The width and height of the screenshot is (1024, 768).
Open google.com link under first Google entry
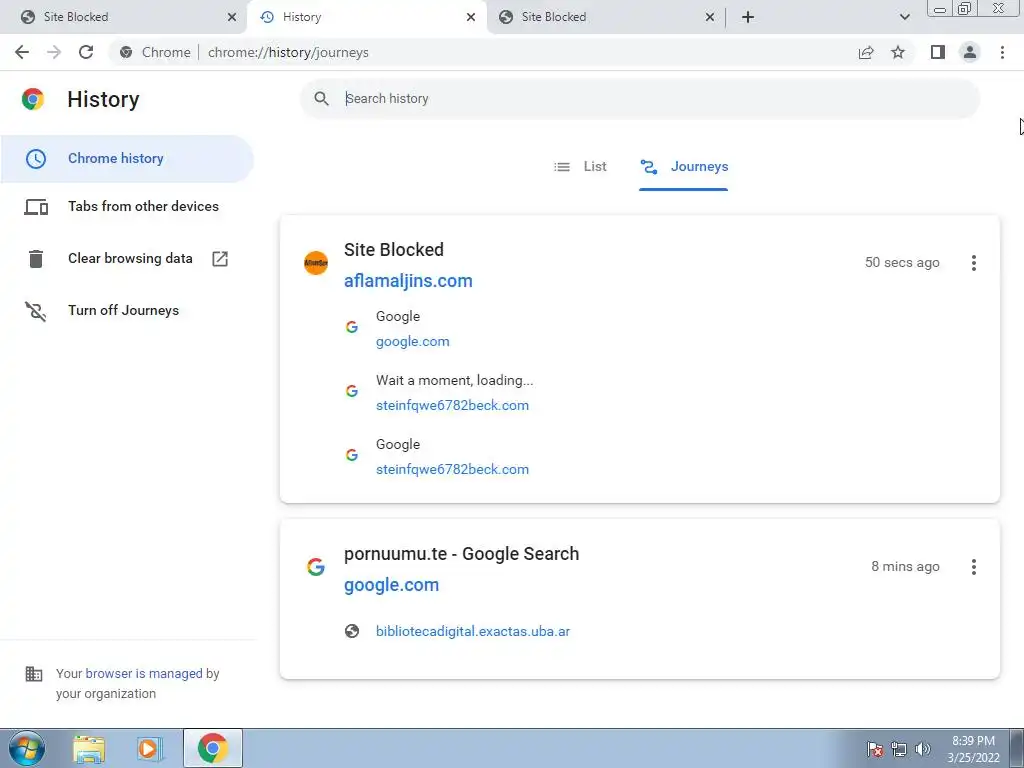[412, 342]
